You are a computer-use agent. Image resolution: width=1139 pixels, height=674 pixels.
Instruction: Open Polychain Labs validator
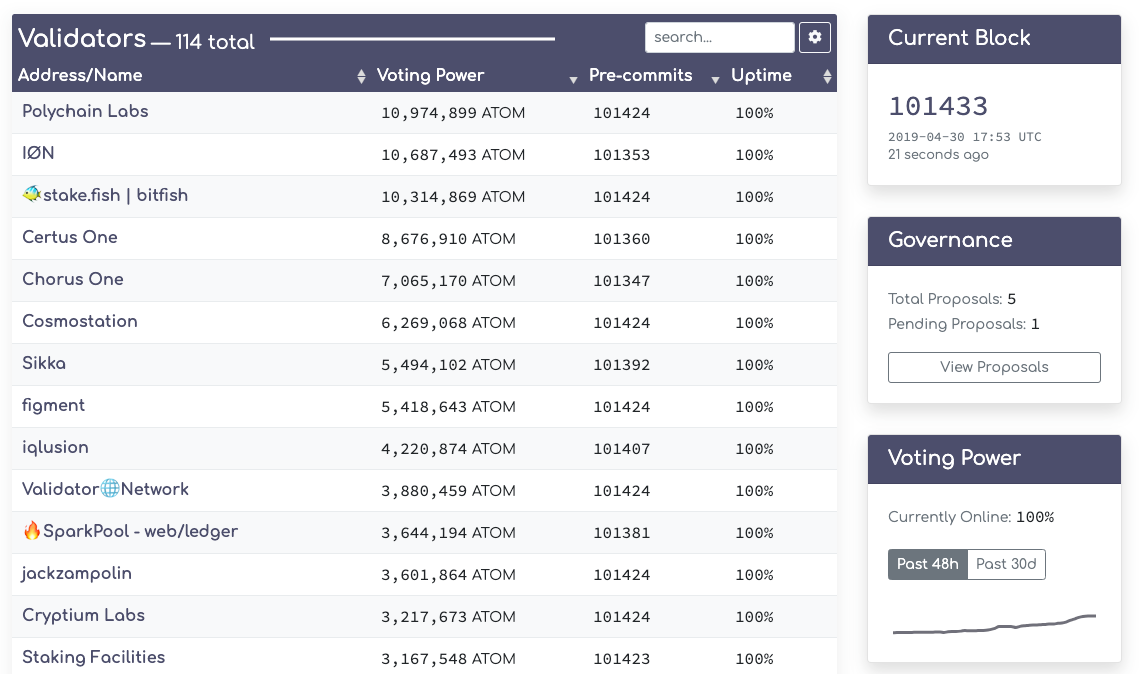[85, 111]
